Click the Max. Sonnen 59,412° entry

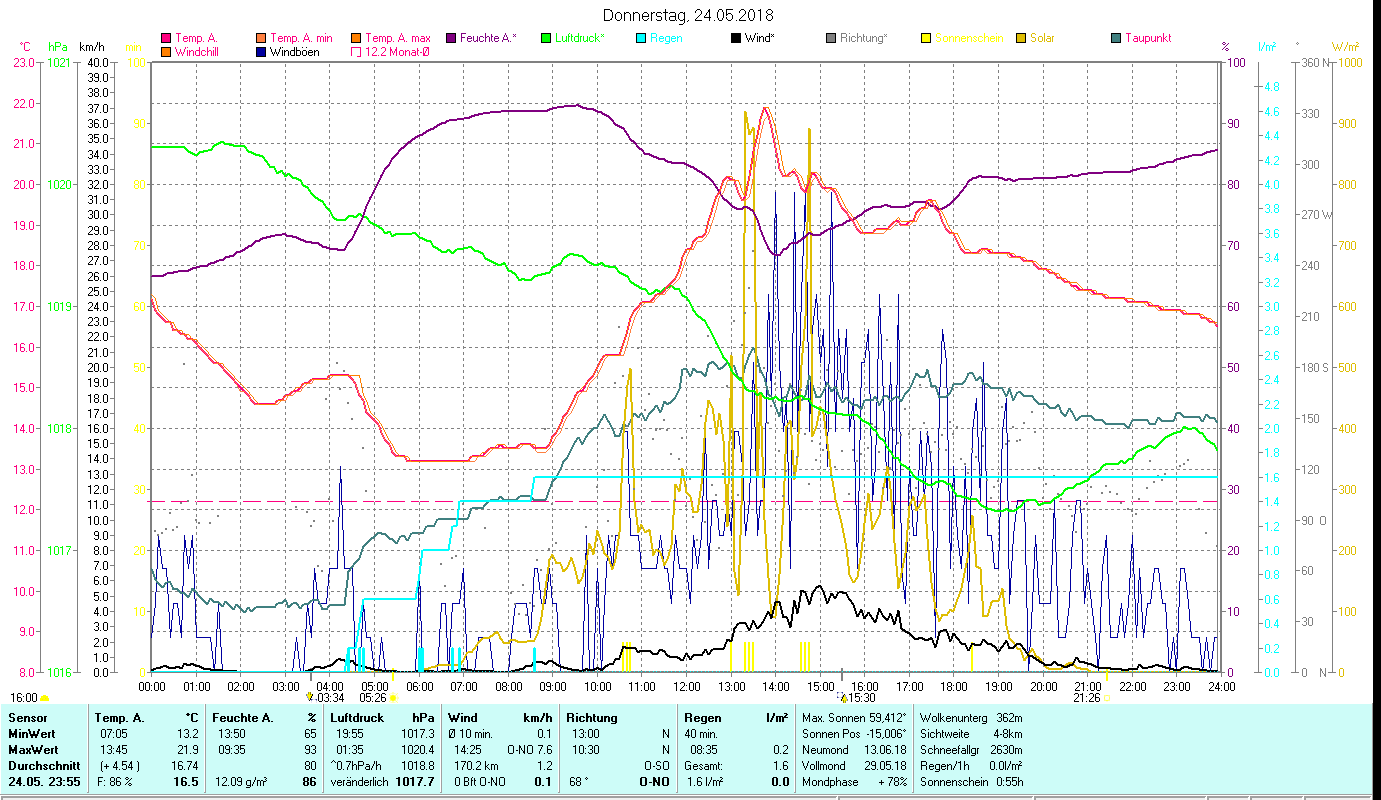[855, 717]
